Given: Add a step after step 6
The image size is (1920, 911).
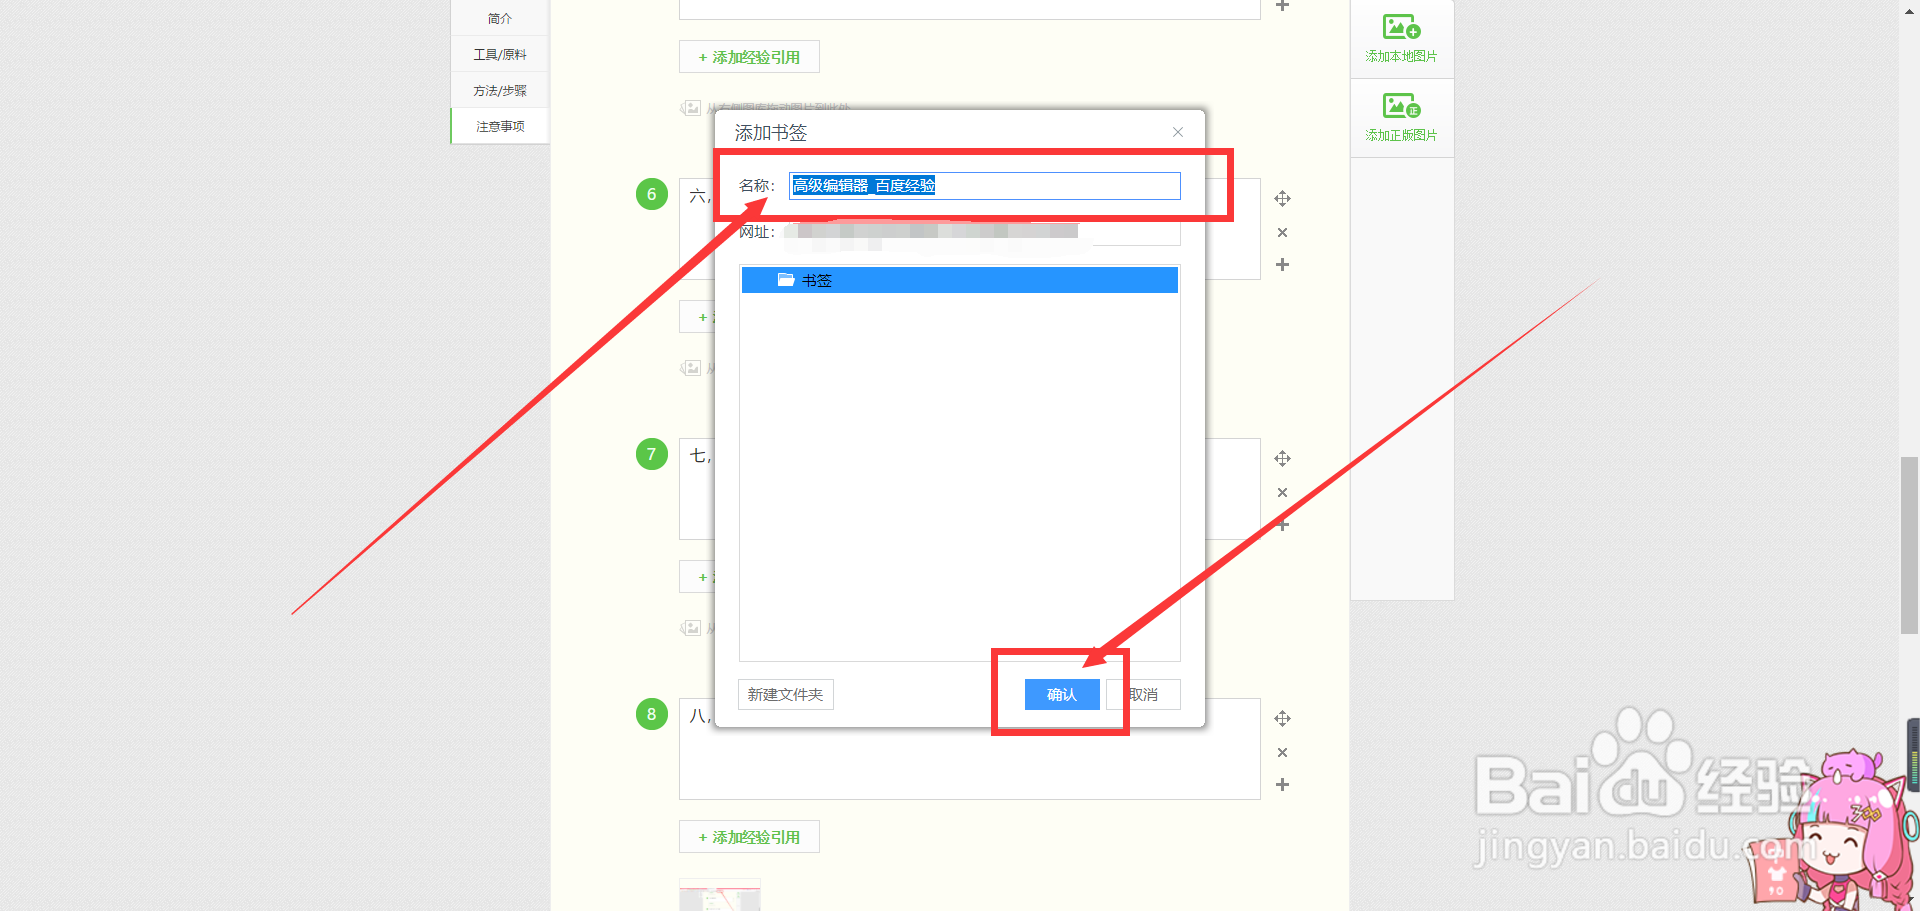Looking at the screenshot, I should [x=1283, y=265].
